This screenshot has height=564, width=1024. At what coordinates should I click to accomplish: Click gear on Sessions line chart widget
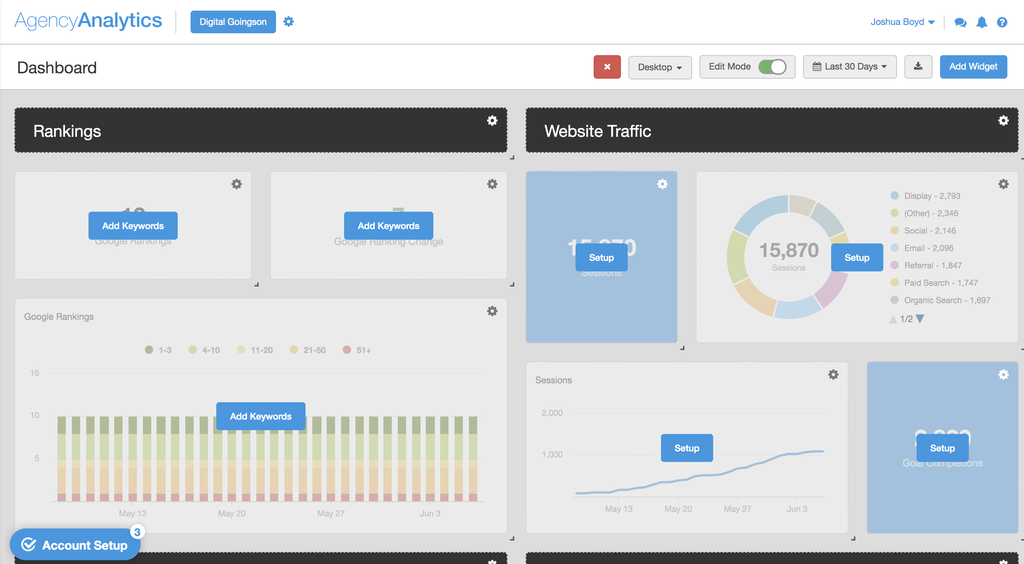(x=833, y=374)
